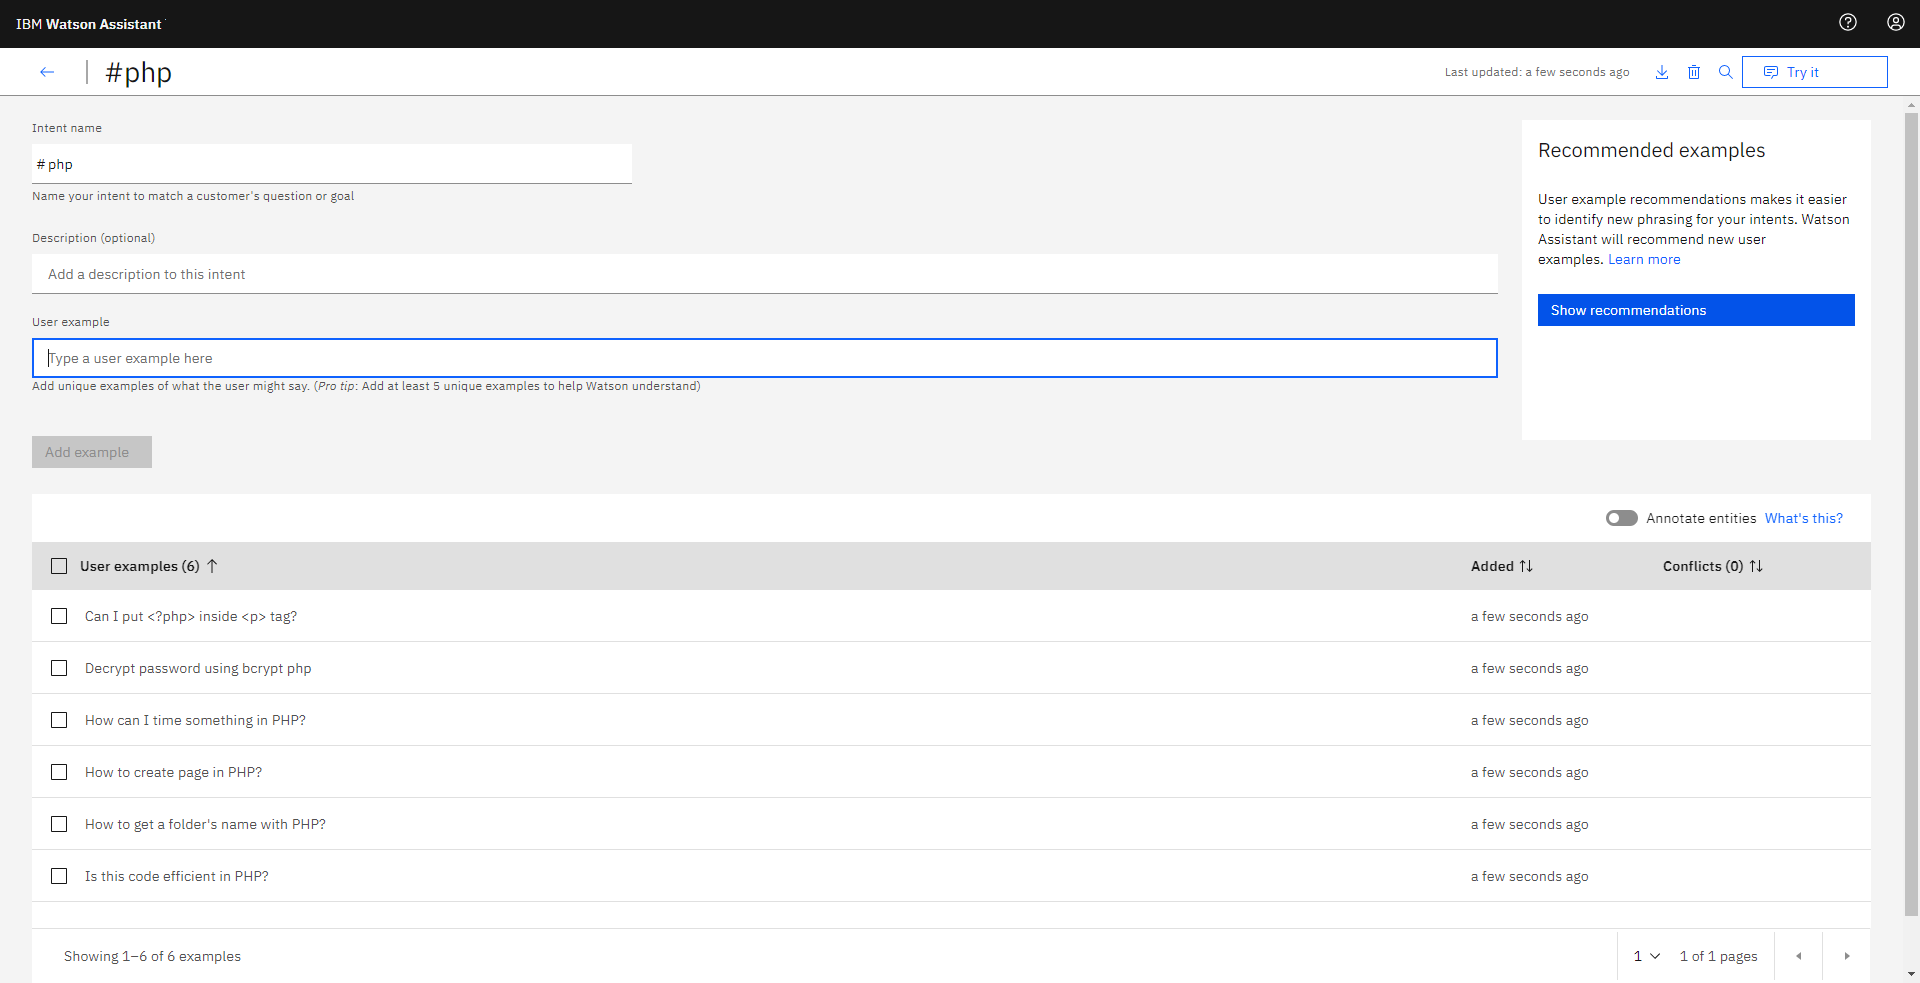Check 'How to create page in PHP?' row
Viewport: 1920px width, 983px height.
click(x=59, y=772)
